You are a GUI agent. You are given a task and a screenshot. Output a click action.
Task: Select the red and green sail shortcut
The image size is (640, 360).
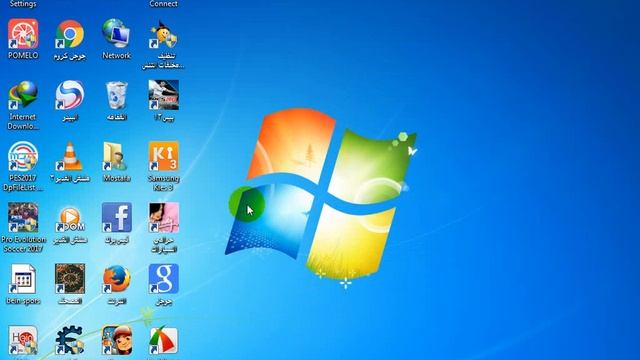click(163, 340)
